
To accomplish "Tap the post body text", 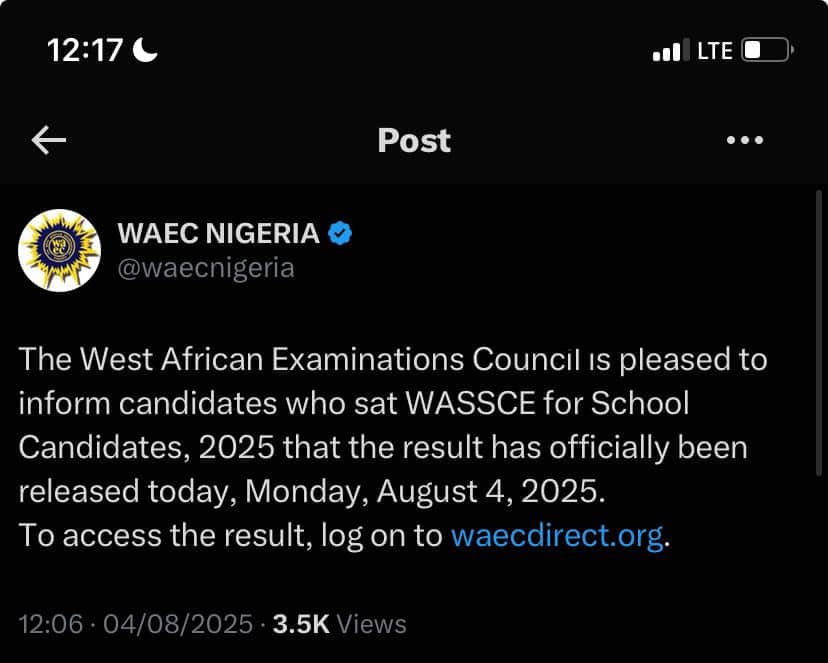I will tap(393, 448).
